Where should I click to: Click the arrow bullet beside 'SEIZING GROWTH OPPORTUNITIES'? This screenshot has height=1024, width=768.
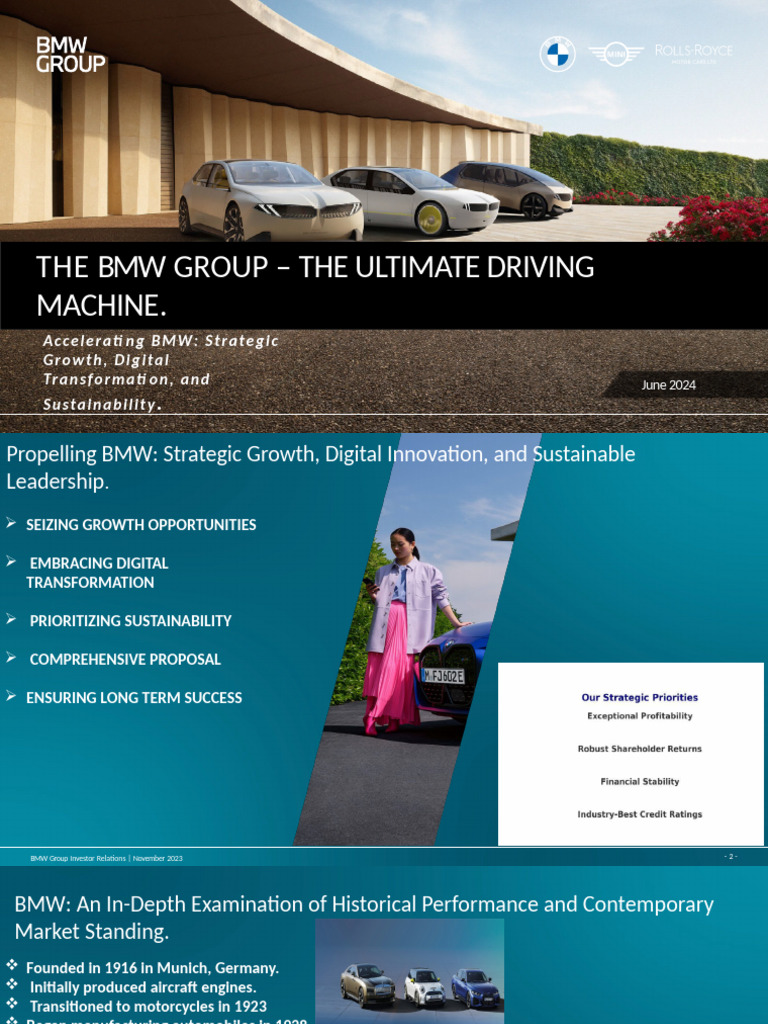[11, 522]
